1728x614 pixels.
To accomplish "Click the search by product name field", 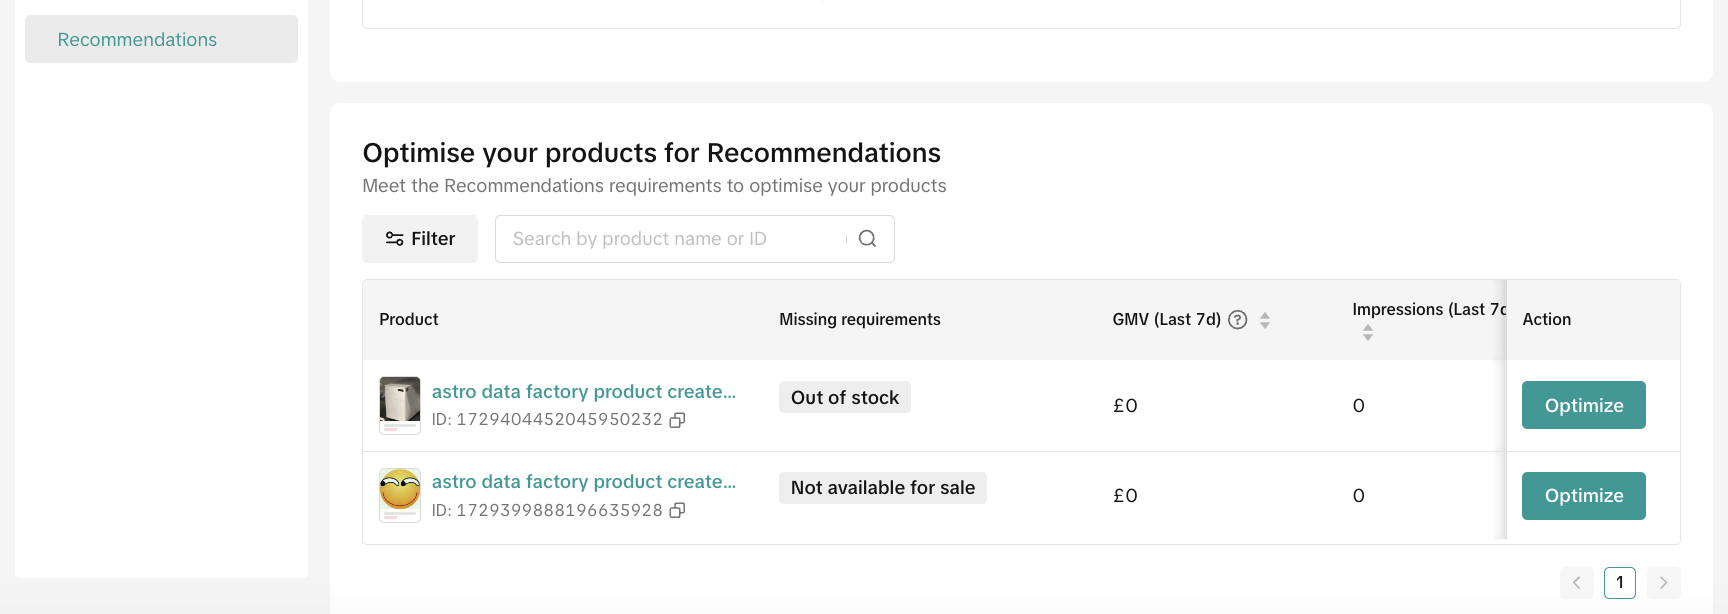I will [x=670, y=239].
